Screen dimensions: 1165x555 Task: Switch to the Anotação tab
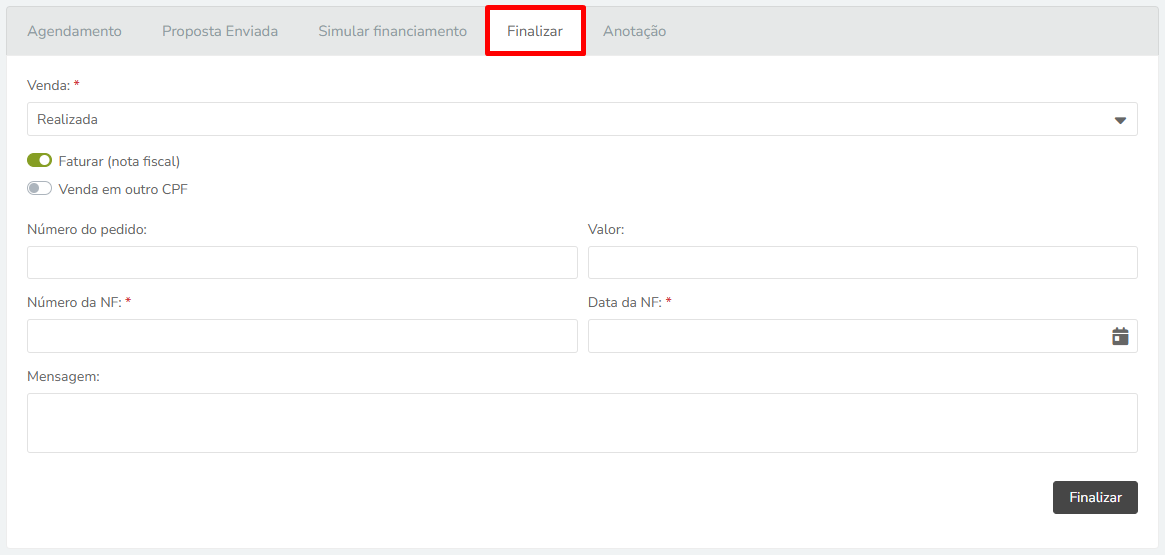(x=635, y=31)
